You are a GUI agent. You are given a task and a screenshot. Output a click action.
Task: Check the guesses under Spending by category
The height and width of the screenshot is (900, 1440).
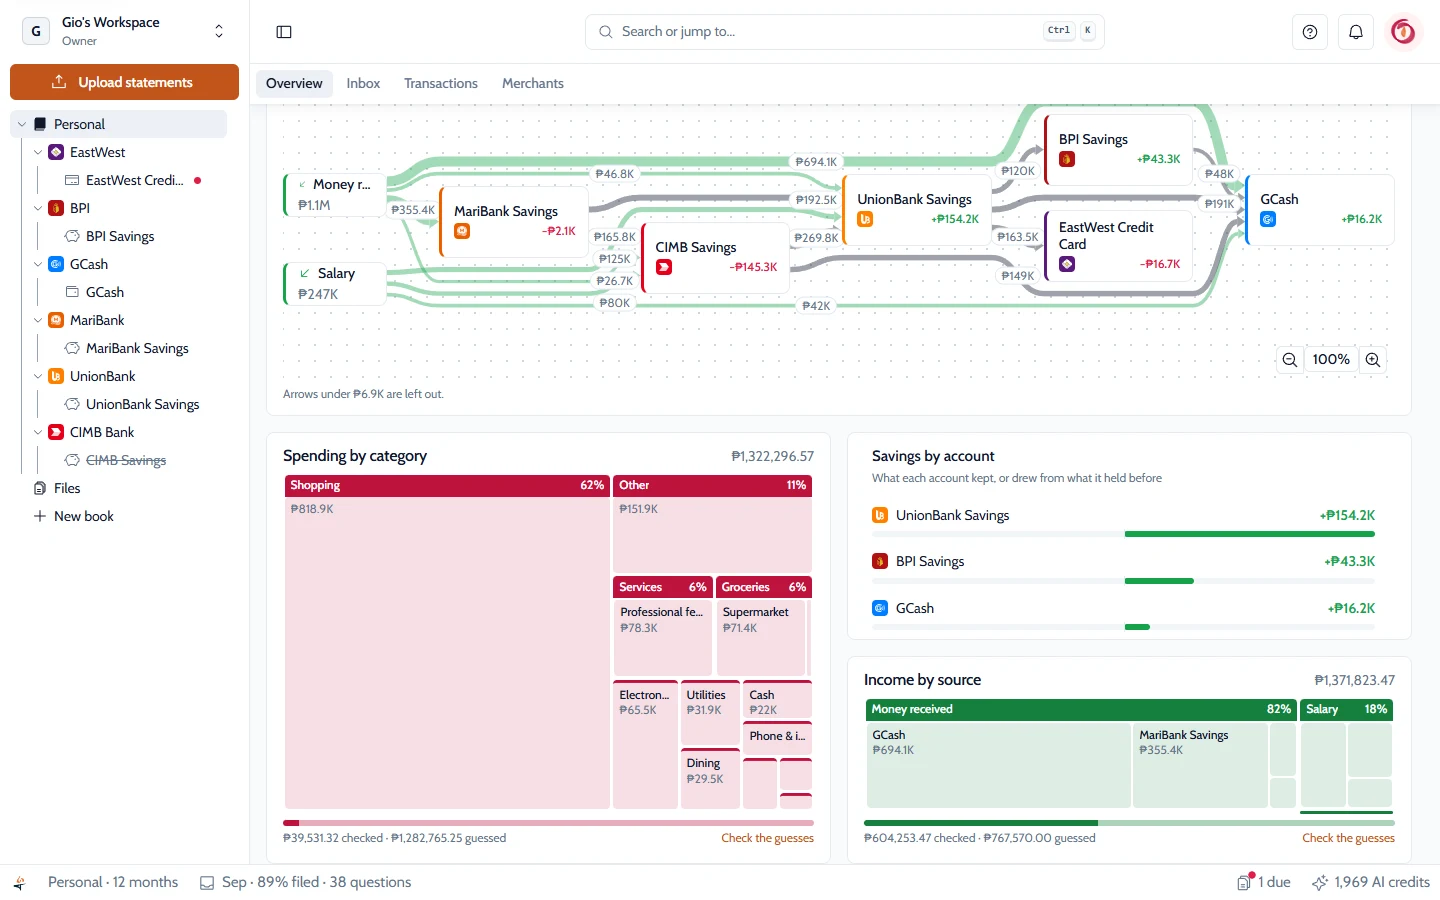pos(767,838)
